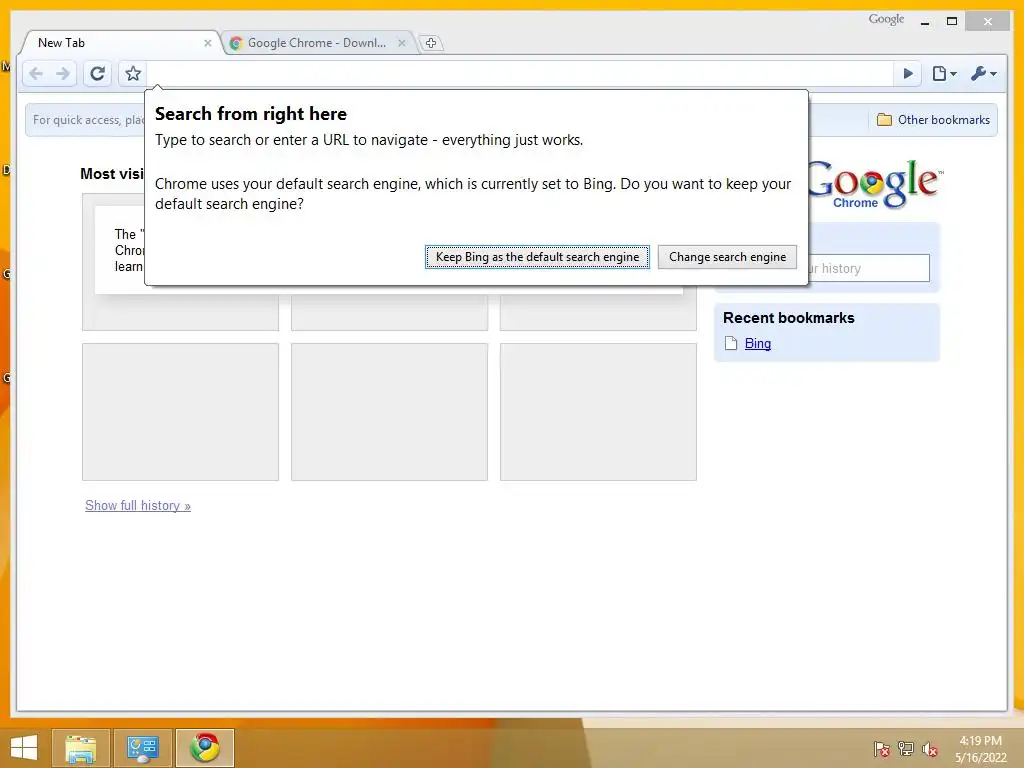The image size is (1024, 768).
Task: Go forward with the forward arrow
Action: (x=63, y=73)
